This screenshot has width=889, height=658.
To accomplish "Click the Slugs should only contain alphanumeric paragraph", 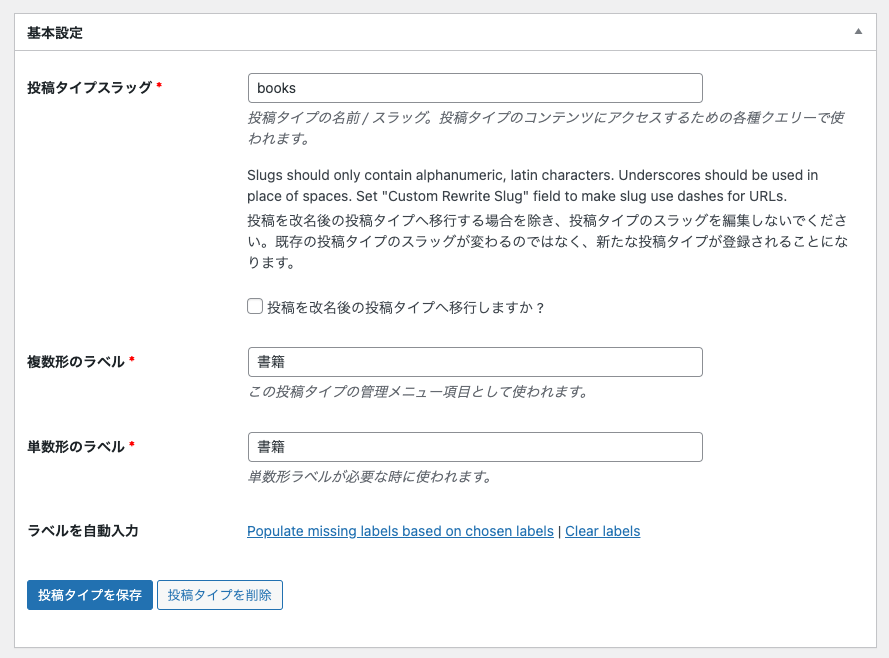I will tap(532, 185).
